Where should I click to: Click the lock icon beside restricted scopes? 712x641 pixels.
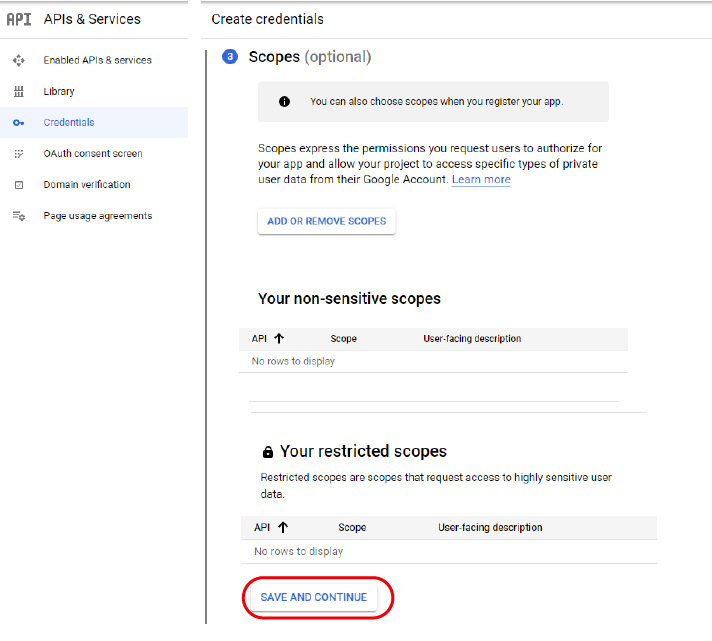[267, 452]
